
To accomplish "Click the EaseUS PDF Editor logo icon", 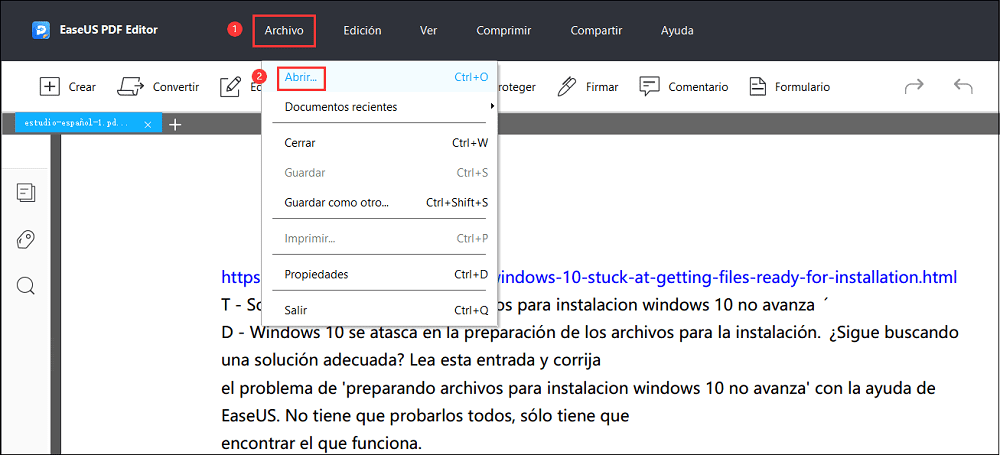I will coord(41,30).
